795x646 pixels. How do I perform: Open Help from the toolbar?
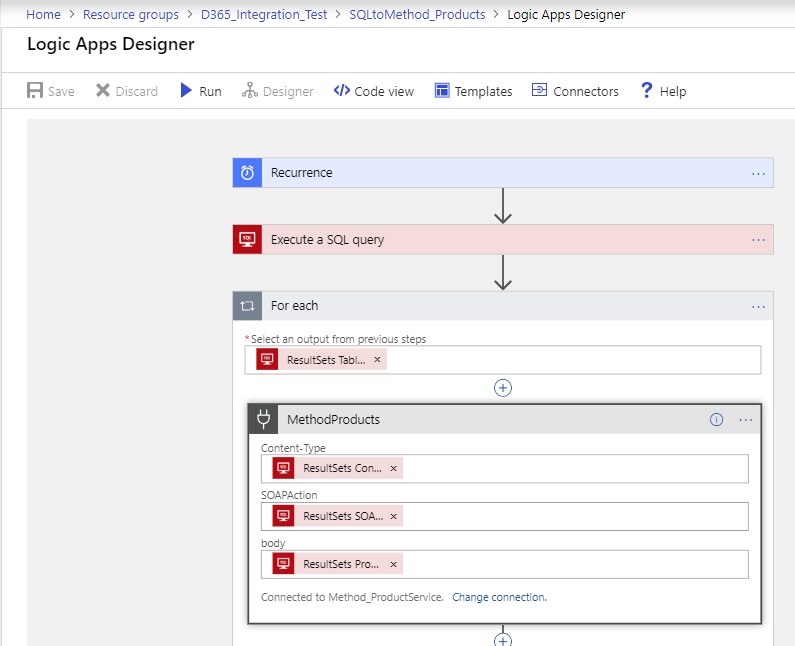(663, 91)
